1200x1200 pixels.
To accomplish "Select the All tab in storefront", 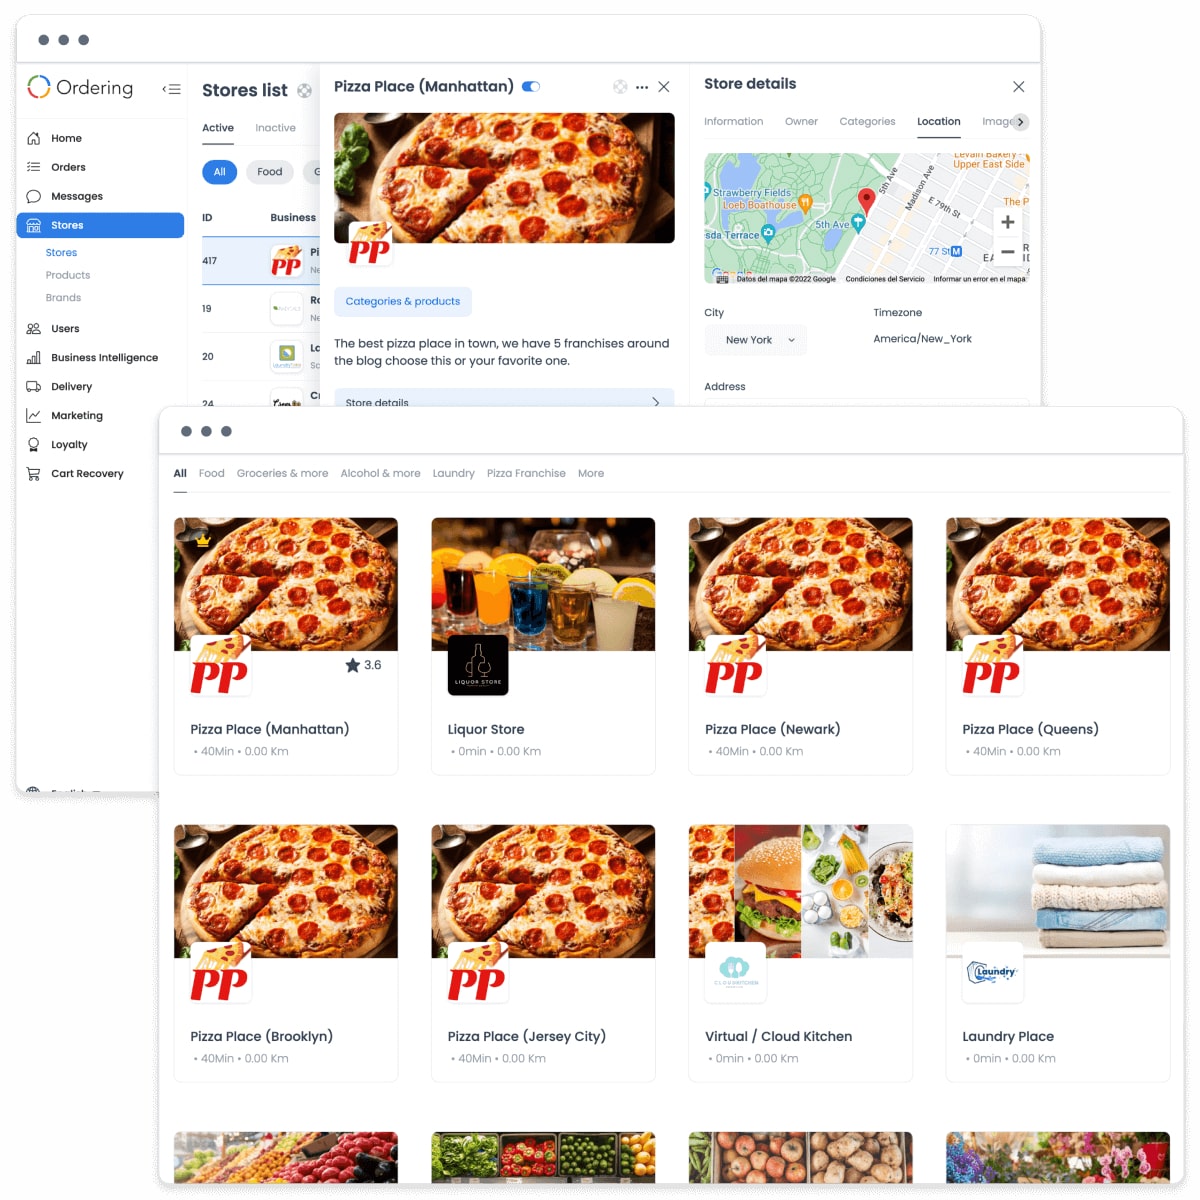I will 180,474.
